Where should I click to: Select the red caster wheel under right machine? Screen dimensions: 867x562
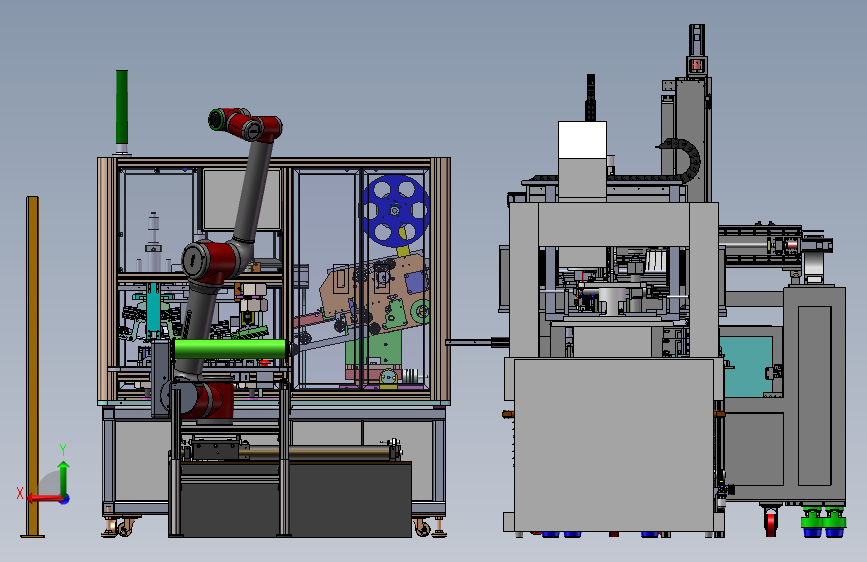click(x=770, y=523)
